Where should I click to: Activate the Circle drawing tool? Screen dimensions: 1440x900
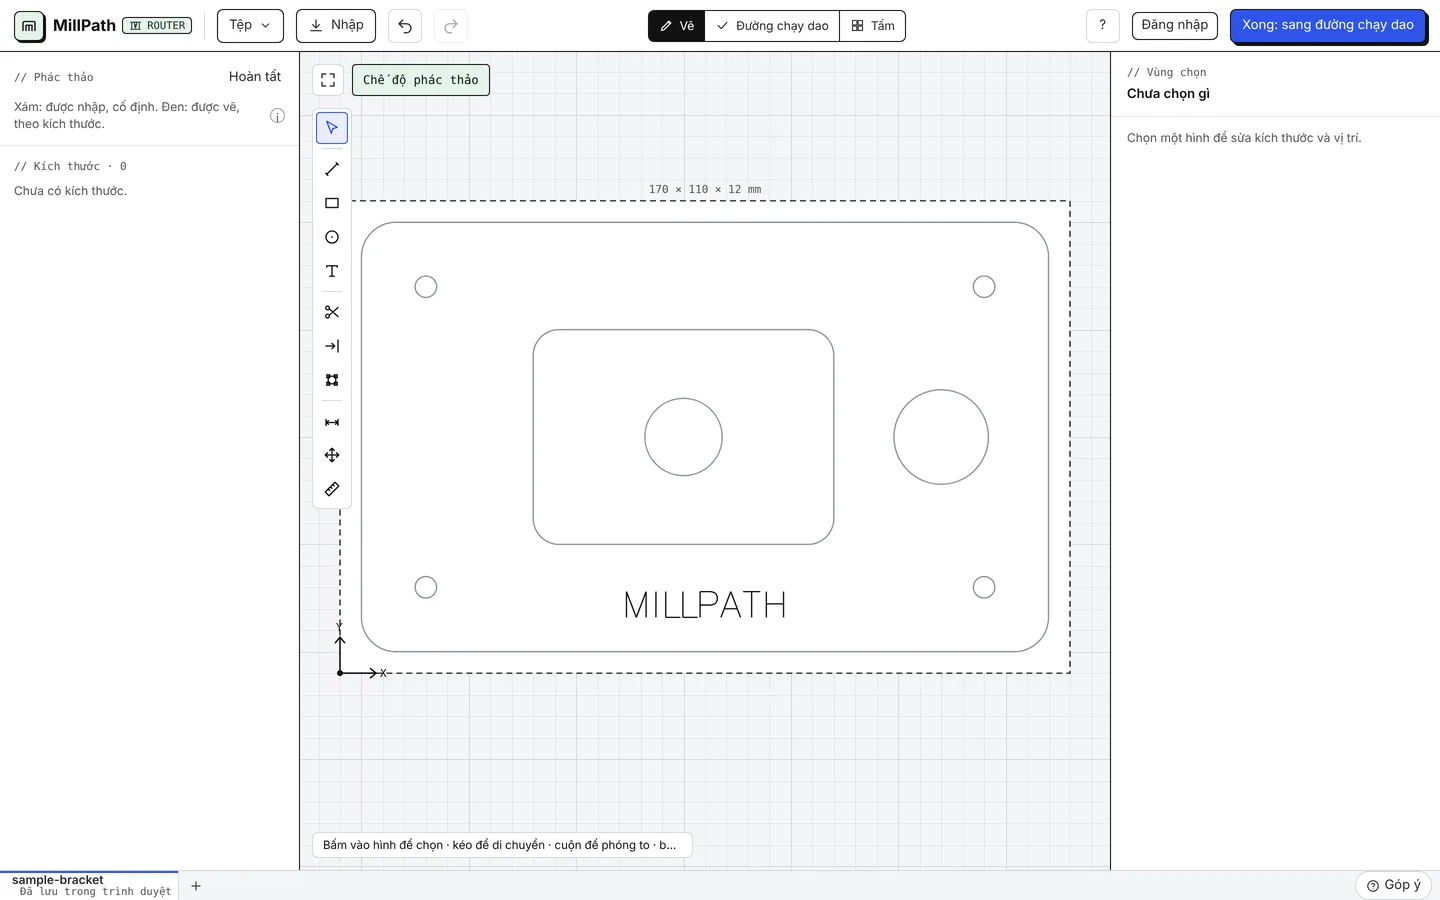pos(332,237)
